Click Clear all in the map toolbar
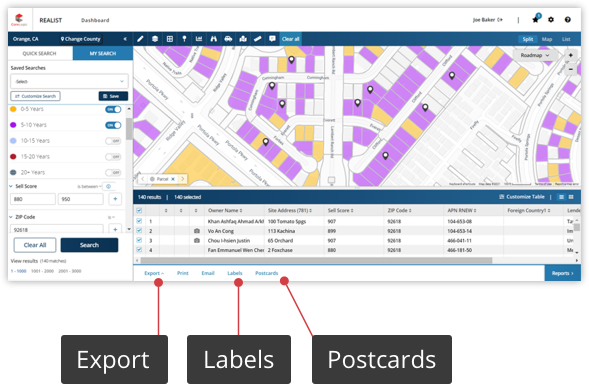The image size is (589, 384). coord(290,39)
